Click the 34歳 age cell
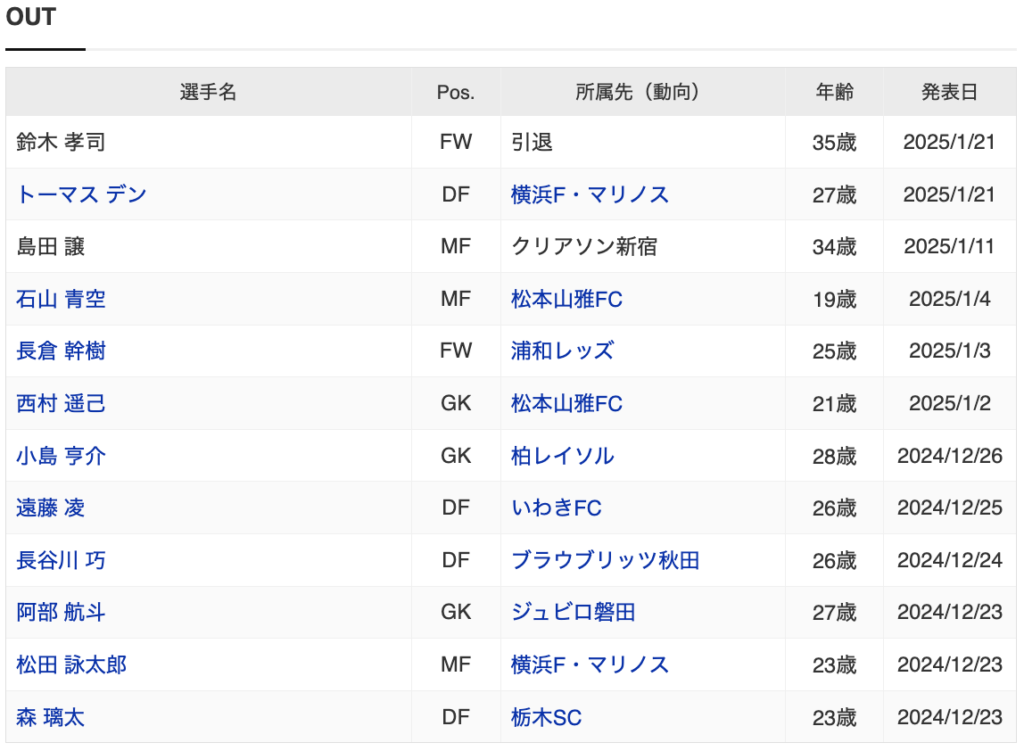1024x751 pixels. click(x=834, y=247)
